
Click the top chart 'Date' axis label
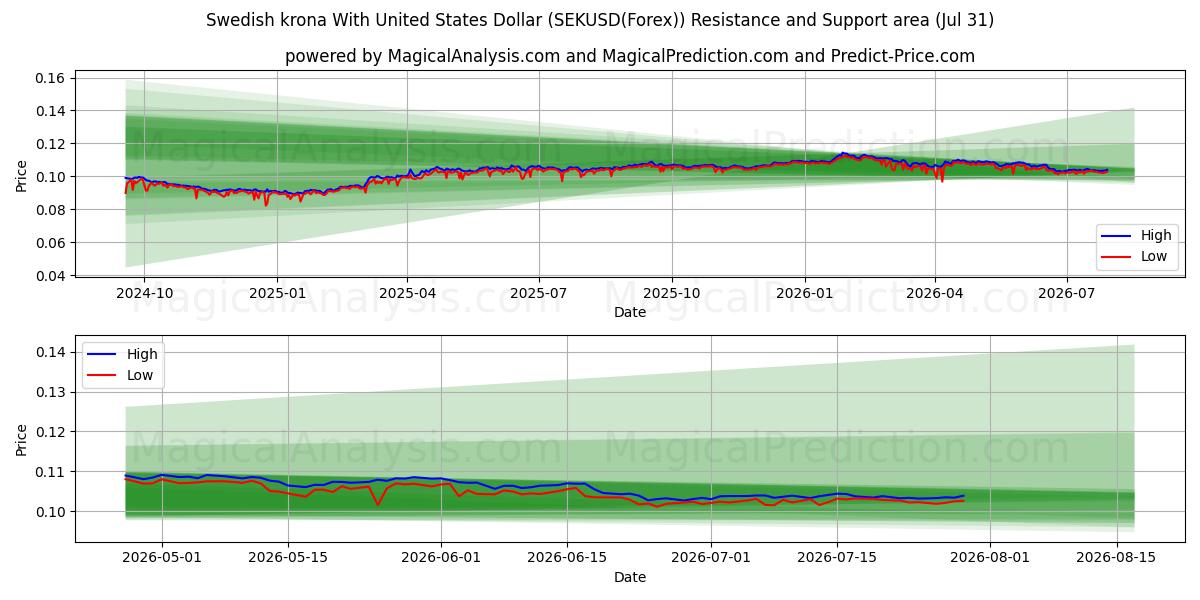[630, 312]
